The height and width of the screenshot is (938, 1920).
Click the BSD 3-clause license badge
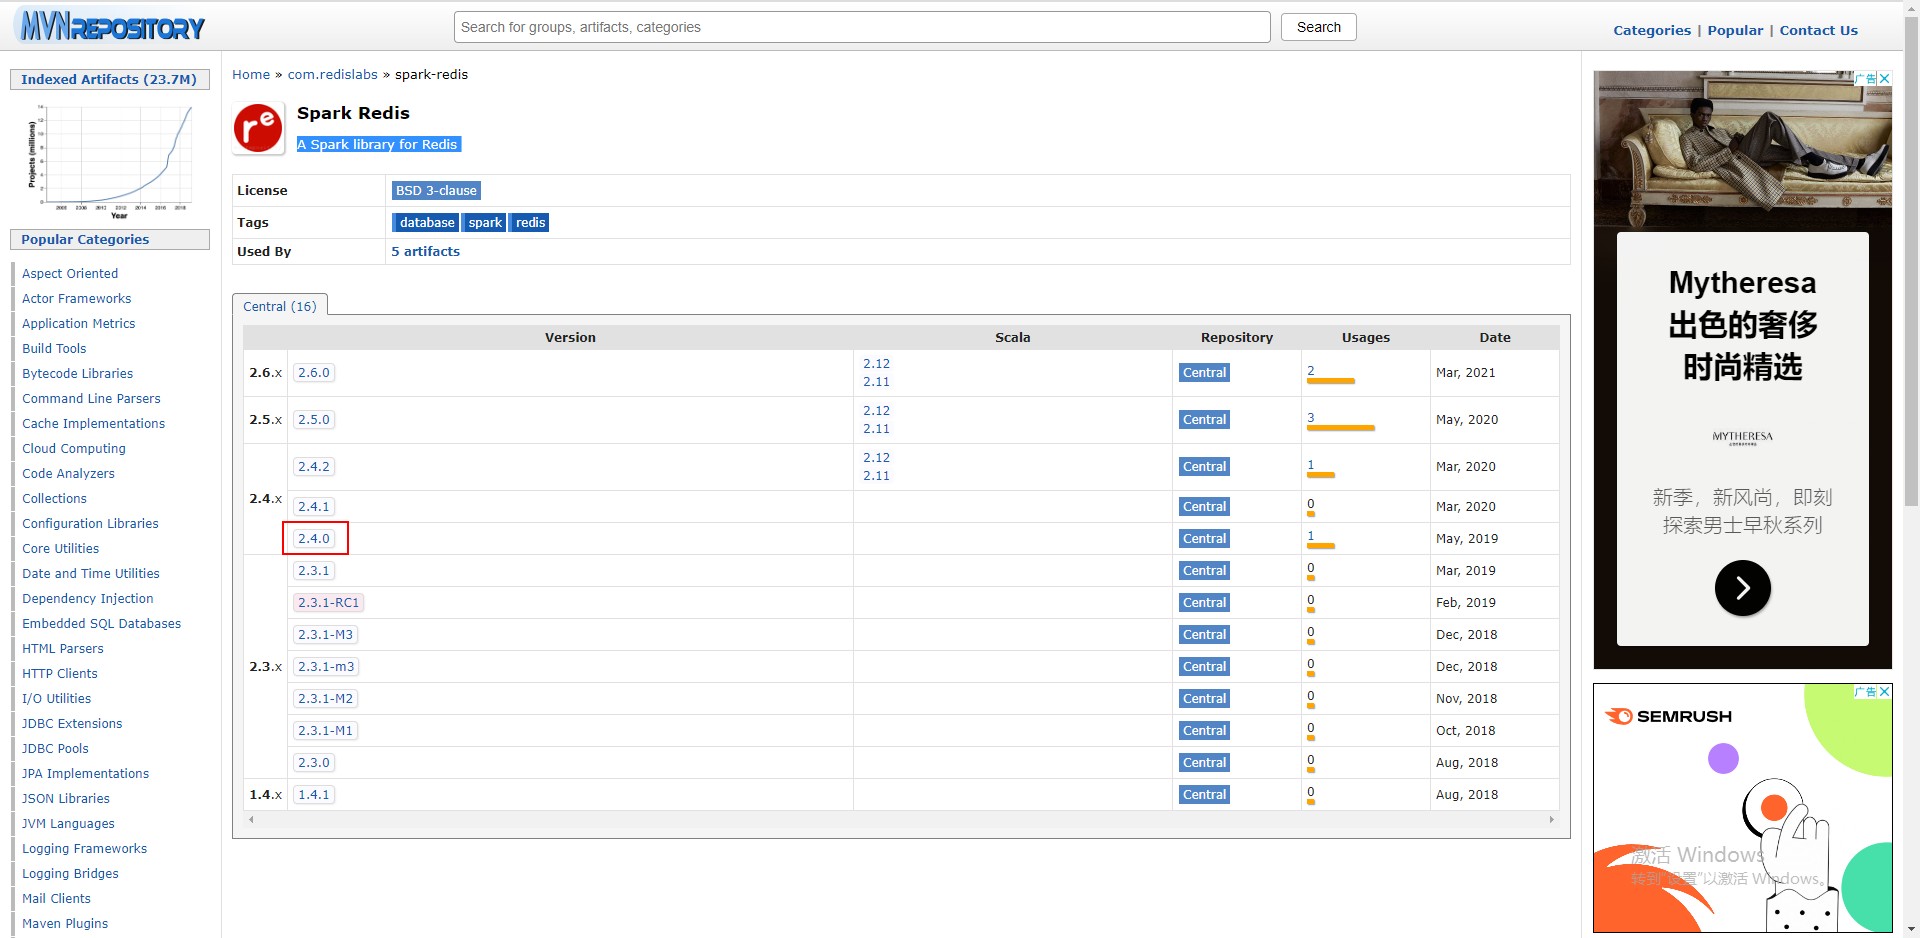click(x=436, y=190)
